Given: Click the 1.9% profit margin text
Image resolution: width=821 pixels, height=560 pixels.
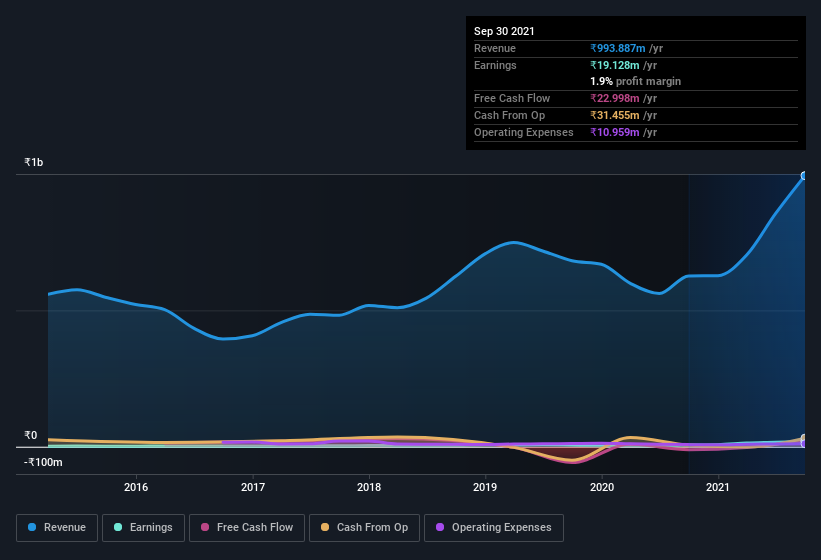Looking at the screenshot, I should click(x=636, y=81).
